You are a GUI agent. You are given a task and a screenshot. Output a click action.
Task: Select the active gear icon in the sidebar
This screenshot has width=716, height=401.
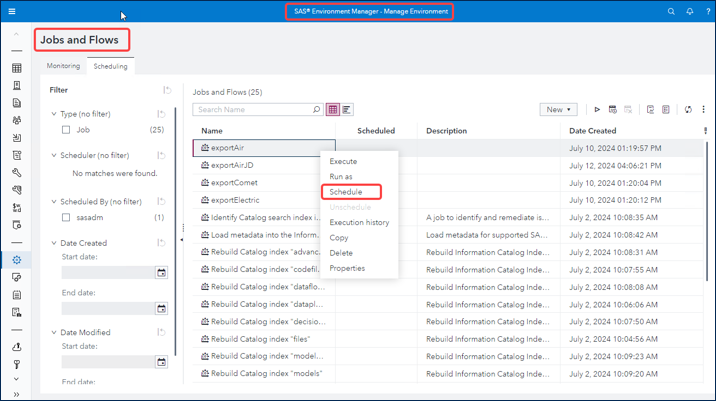pyautogui.click(x=17, y=260)
